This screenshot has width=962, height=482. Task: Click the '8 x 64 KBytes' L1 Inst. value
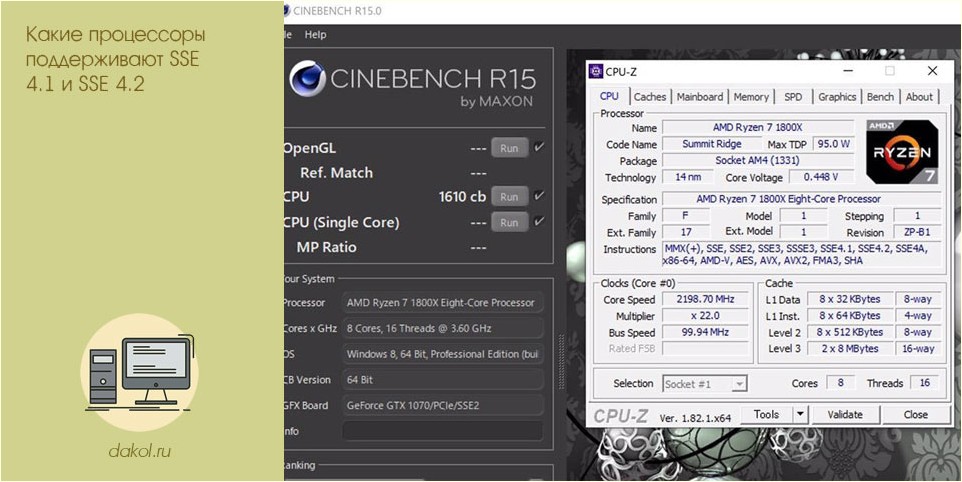[850, 316]
